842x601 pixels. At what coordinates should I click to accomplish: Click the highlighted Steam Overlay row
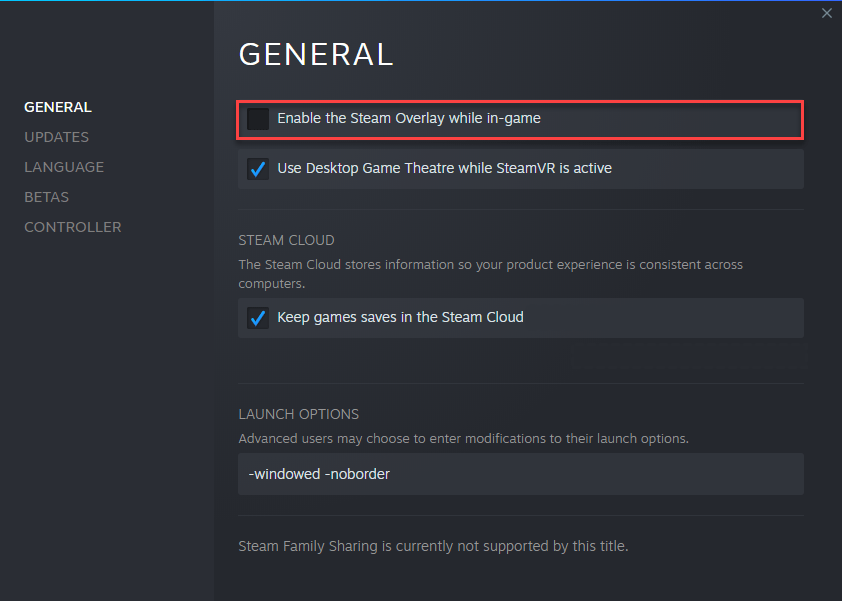coord(520,119)
